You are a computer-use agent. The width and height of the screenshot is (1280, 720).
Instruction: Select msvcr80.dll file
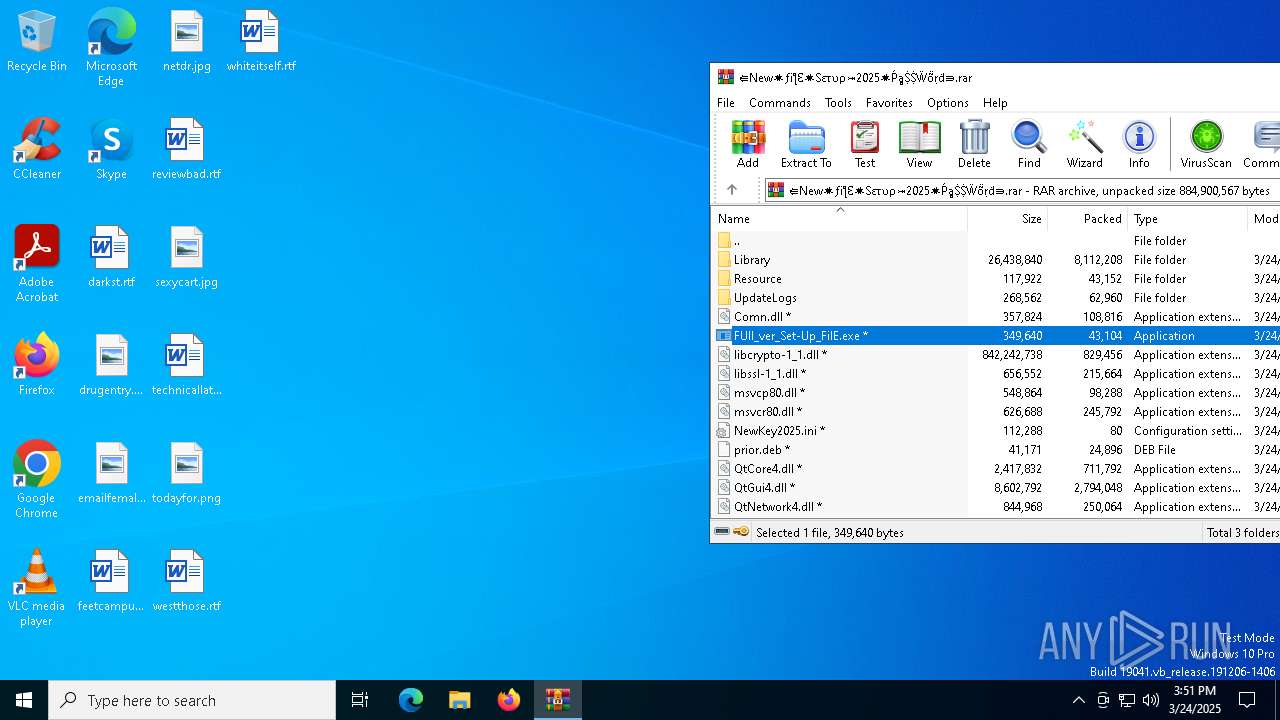coord(995,412)
